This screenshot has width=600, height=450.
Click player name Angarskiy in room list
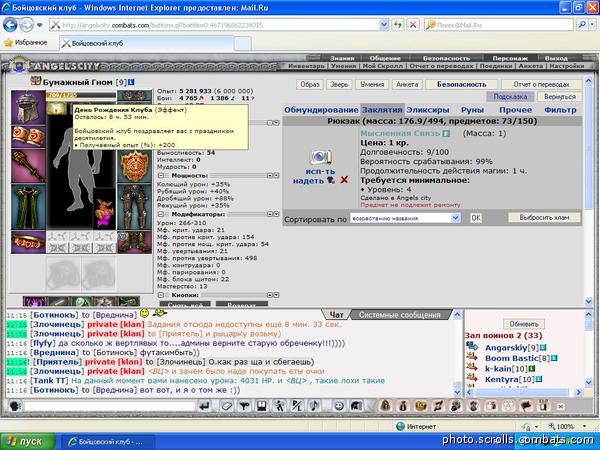pos(506,348)
